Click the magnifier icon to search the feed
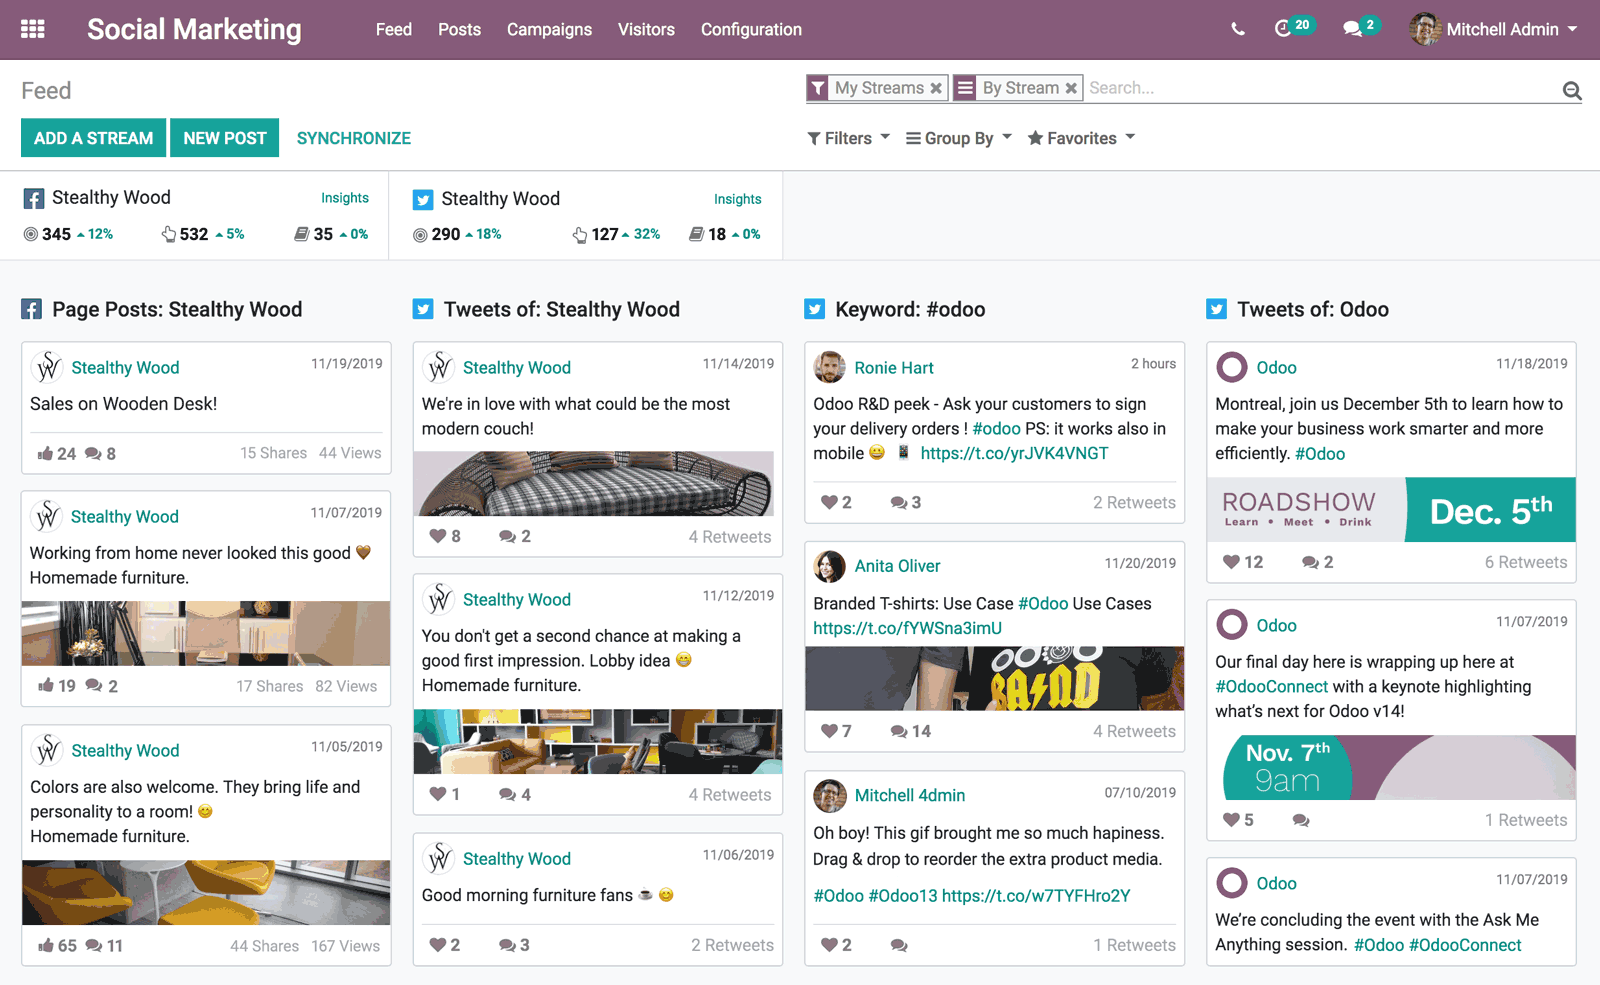 [1572, 89]
